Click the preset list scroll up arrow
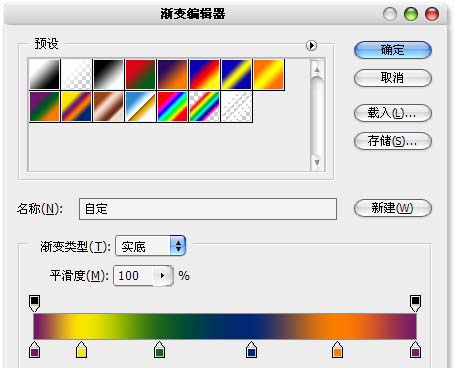455x368 pixels. tap(317, 69)
